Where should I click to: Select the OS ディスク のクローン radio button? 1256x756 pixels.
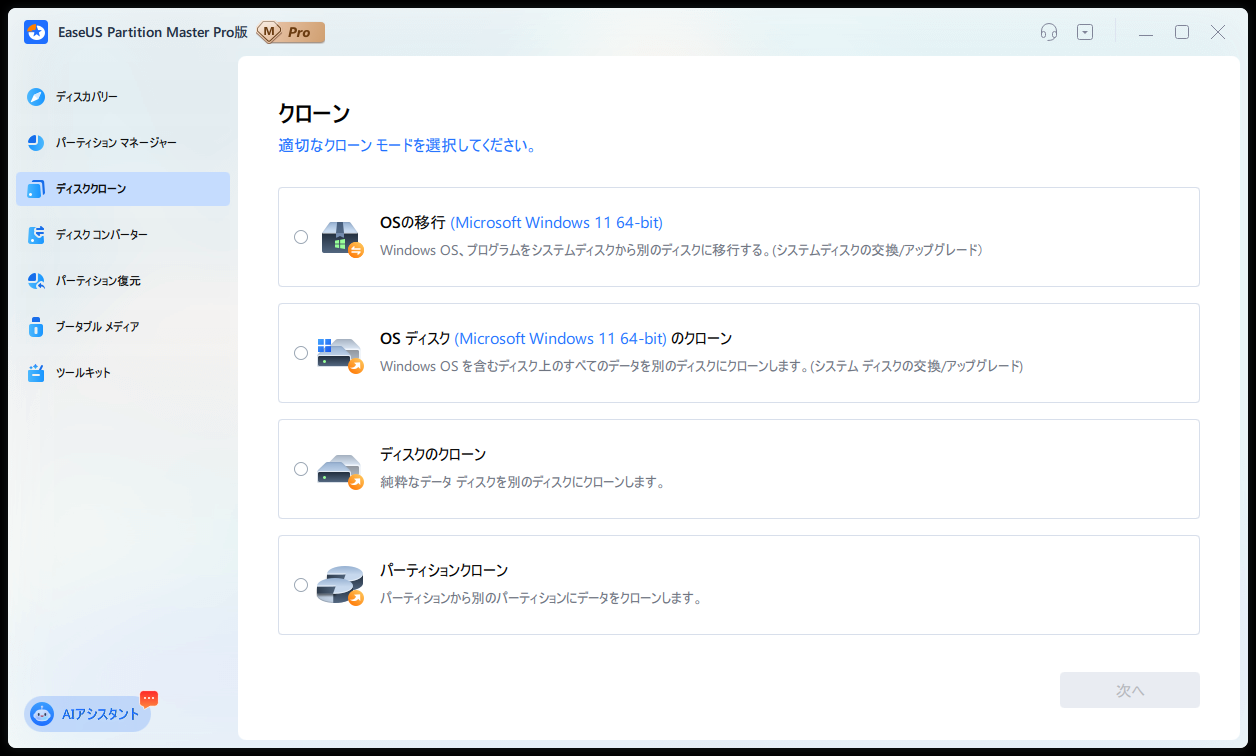coord(301,353)
